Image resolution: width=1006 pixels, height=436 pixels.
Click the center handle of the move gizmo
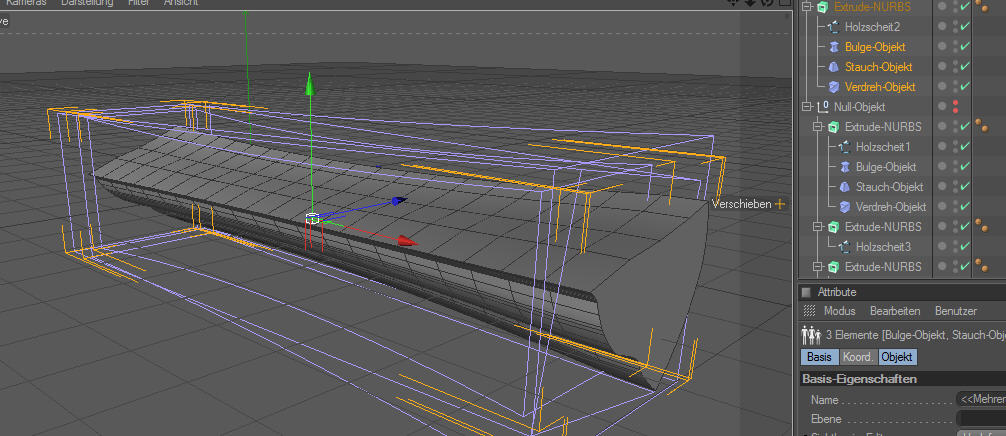(312, 219)
